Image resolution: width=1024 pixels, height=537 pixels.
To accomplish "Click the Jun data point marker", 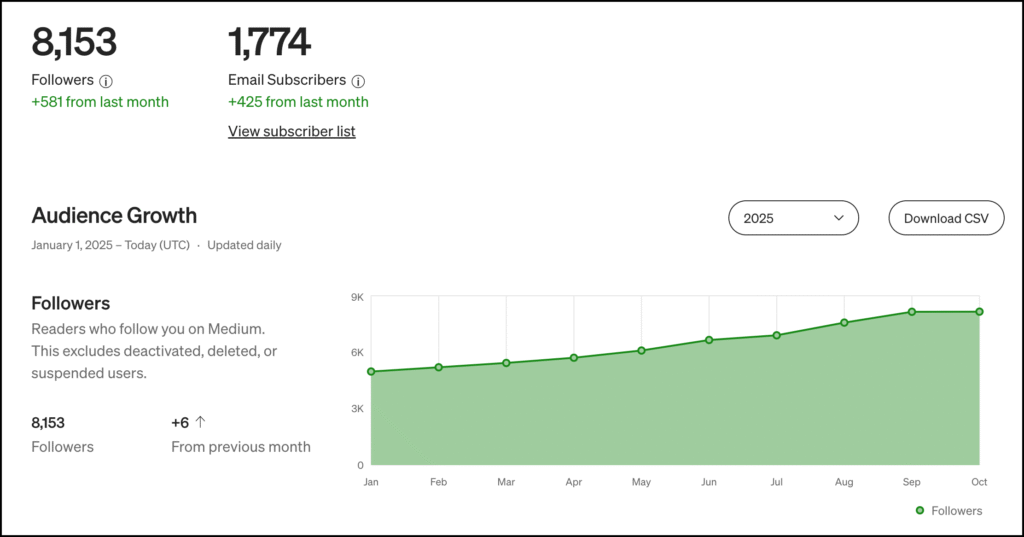I will (709, 340).
